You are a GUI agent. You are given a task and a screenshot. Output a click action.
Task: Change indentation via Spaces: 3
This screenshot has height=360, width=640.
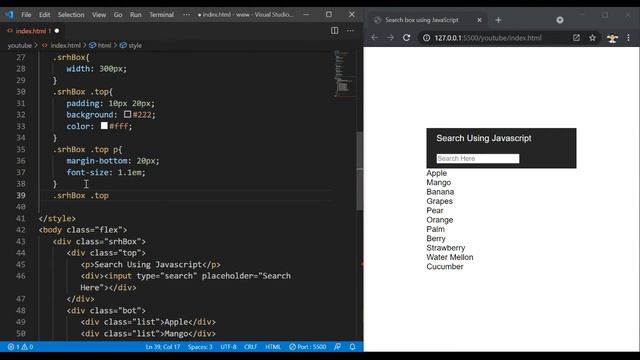pos(200,347)
